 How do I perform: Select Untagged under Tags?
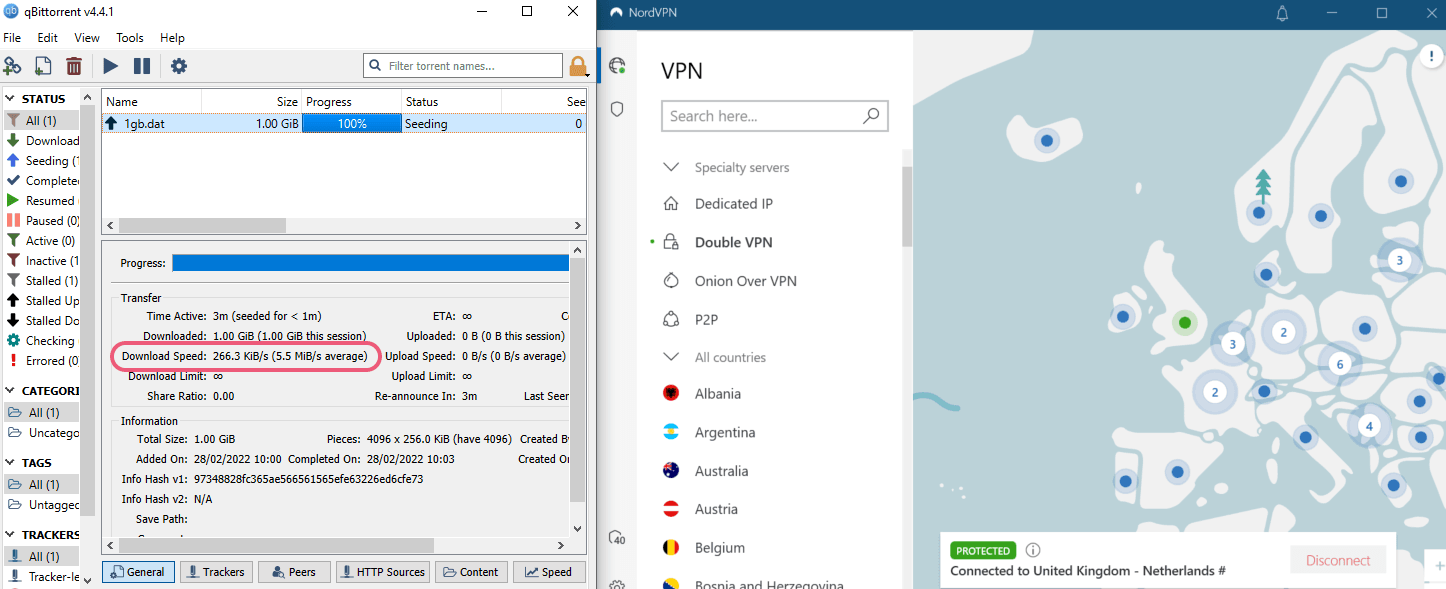click(x=41, y=505)
